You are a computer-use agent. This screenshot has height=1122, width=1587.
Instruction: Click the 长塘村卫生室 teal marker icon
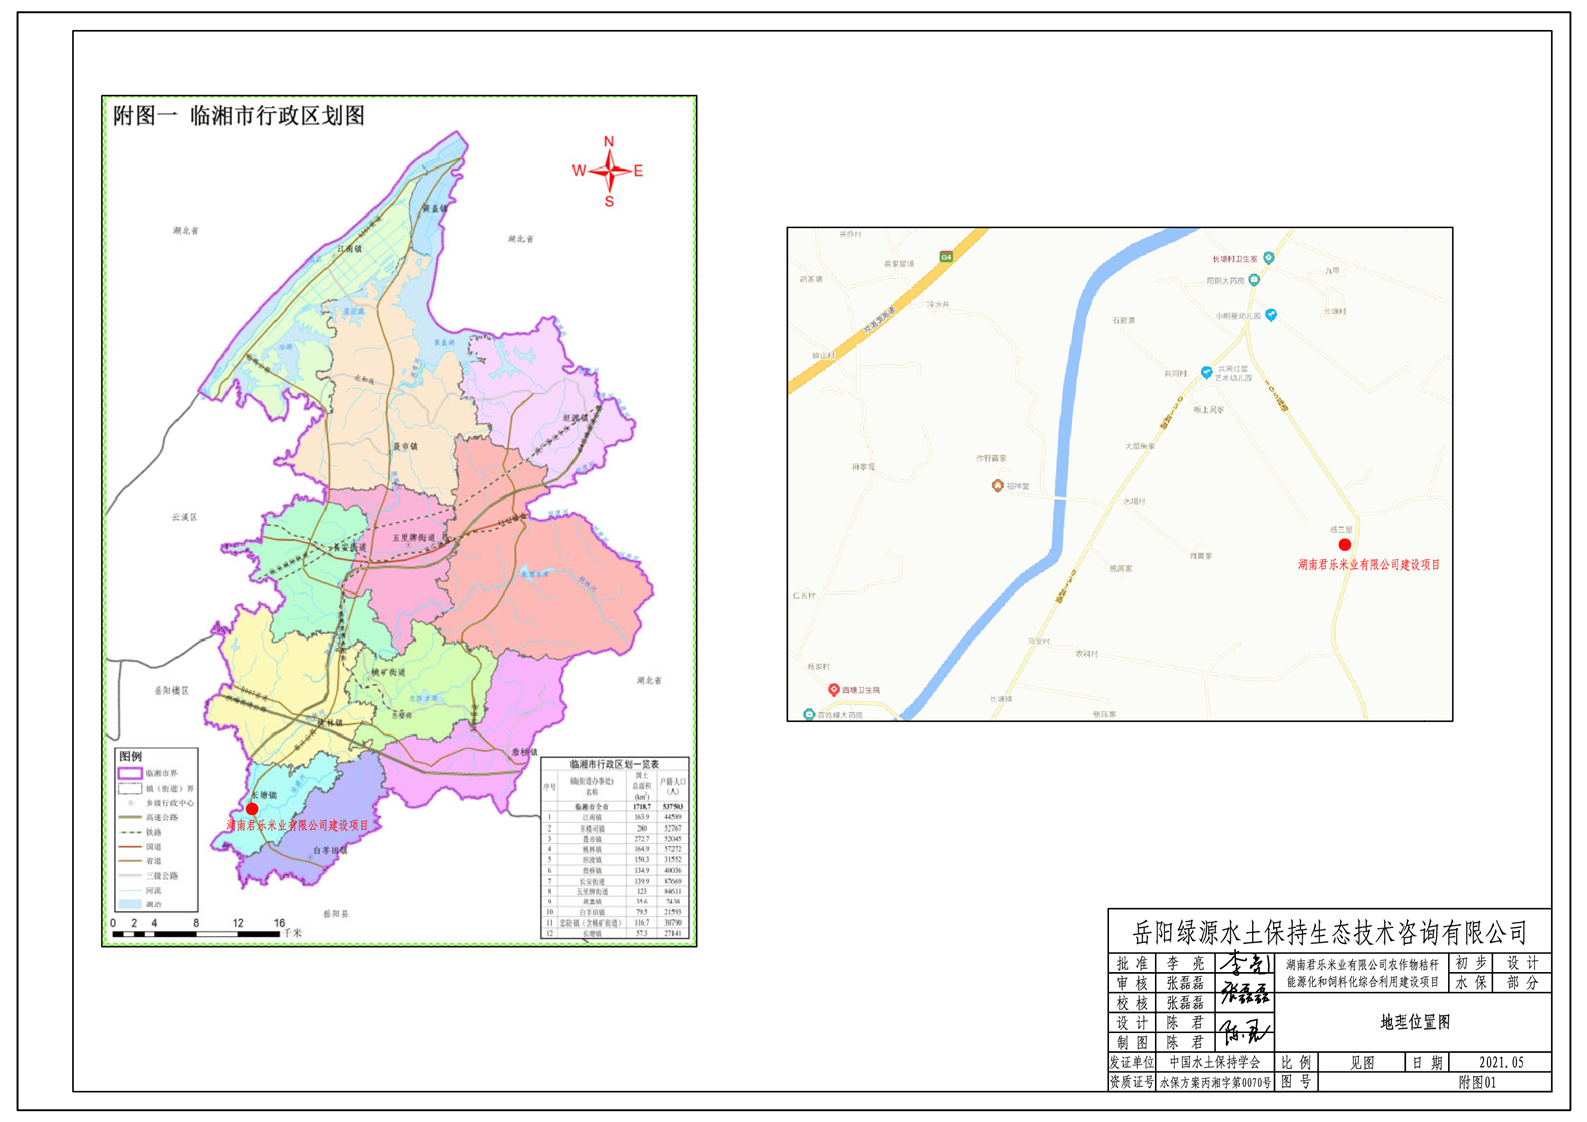pyautogui.click(x=1269, y=258)
